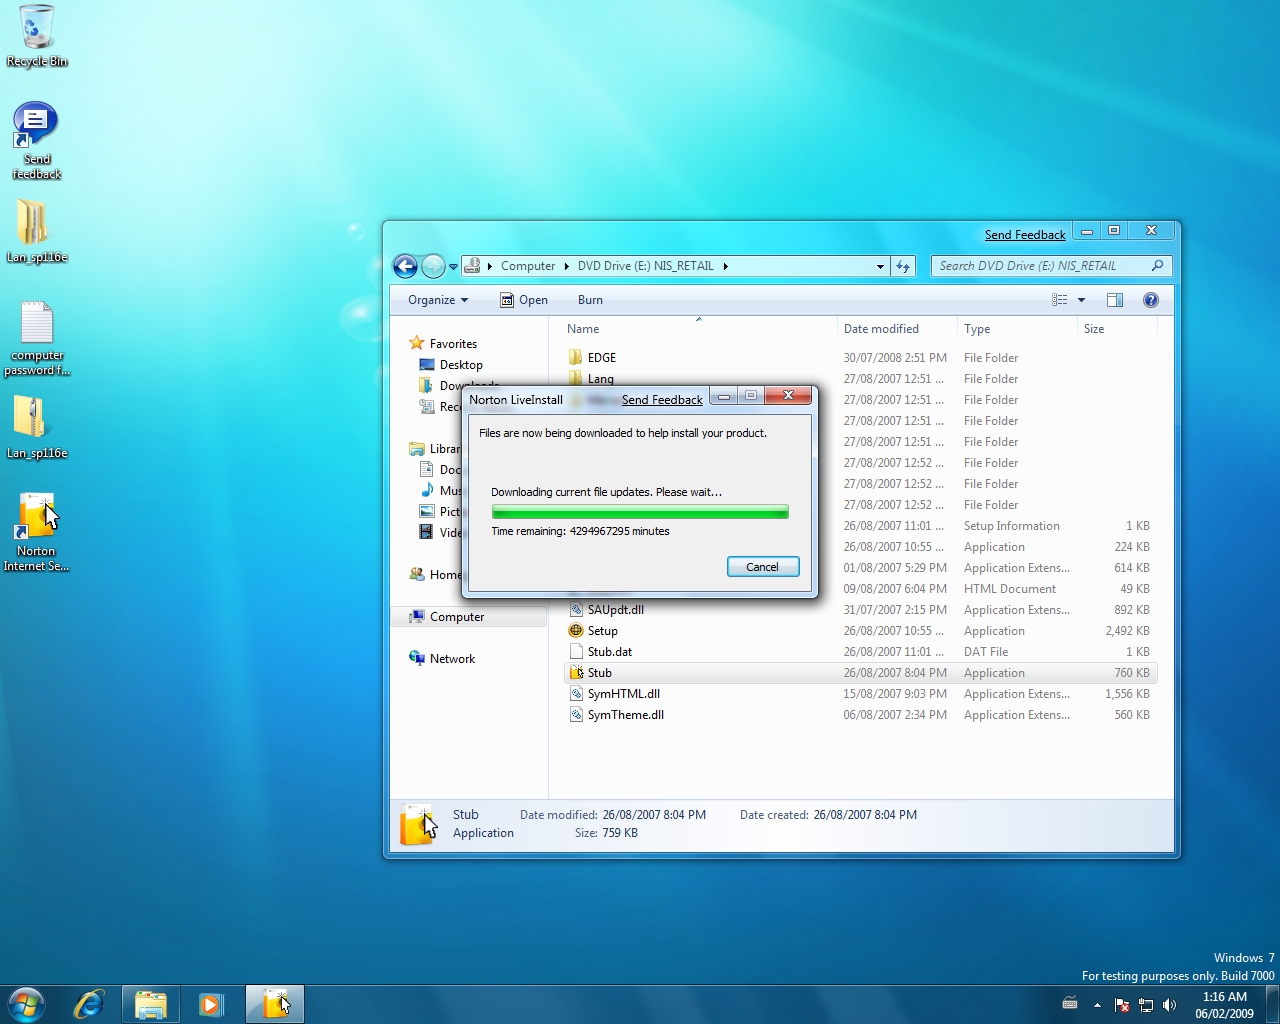Click the Explorer Forward button

pyautogui.click(x=433, y=266)
